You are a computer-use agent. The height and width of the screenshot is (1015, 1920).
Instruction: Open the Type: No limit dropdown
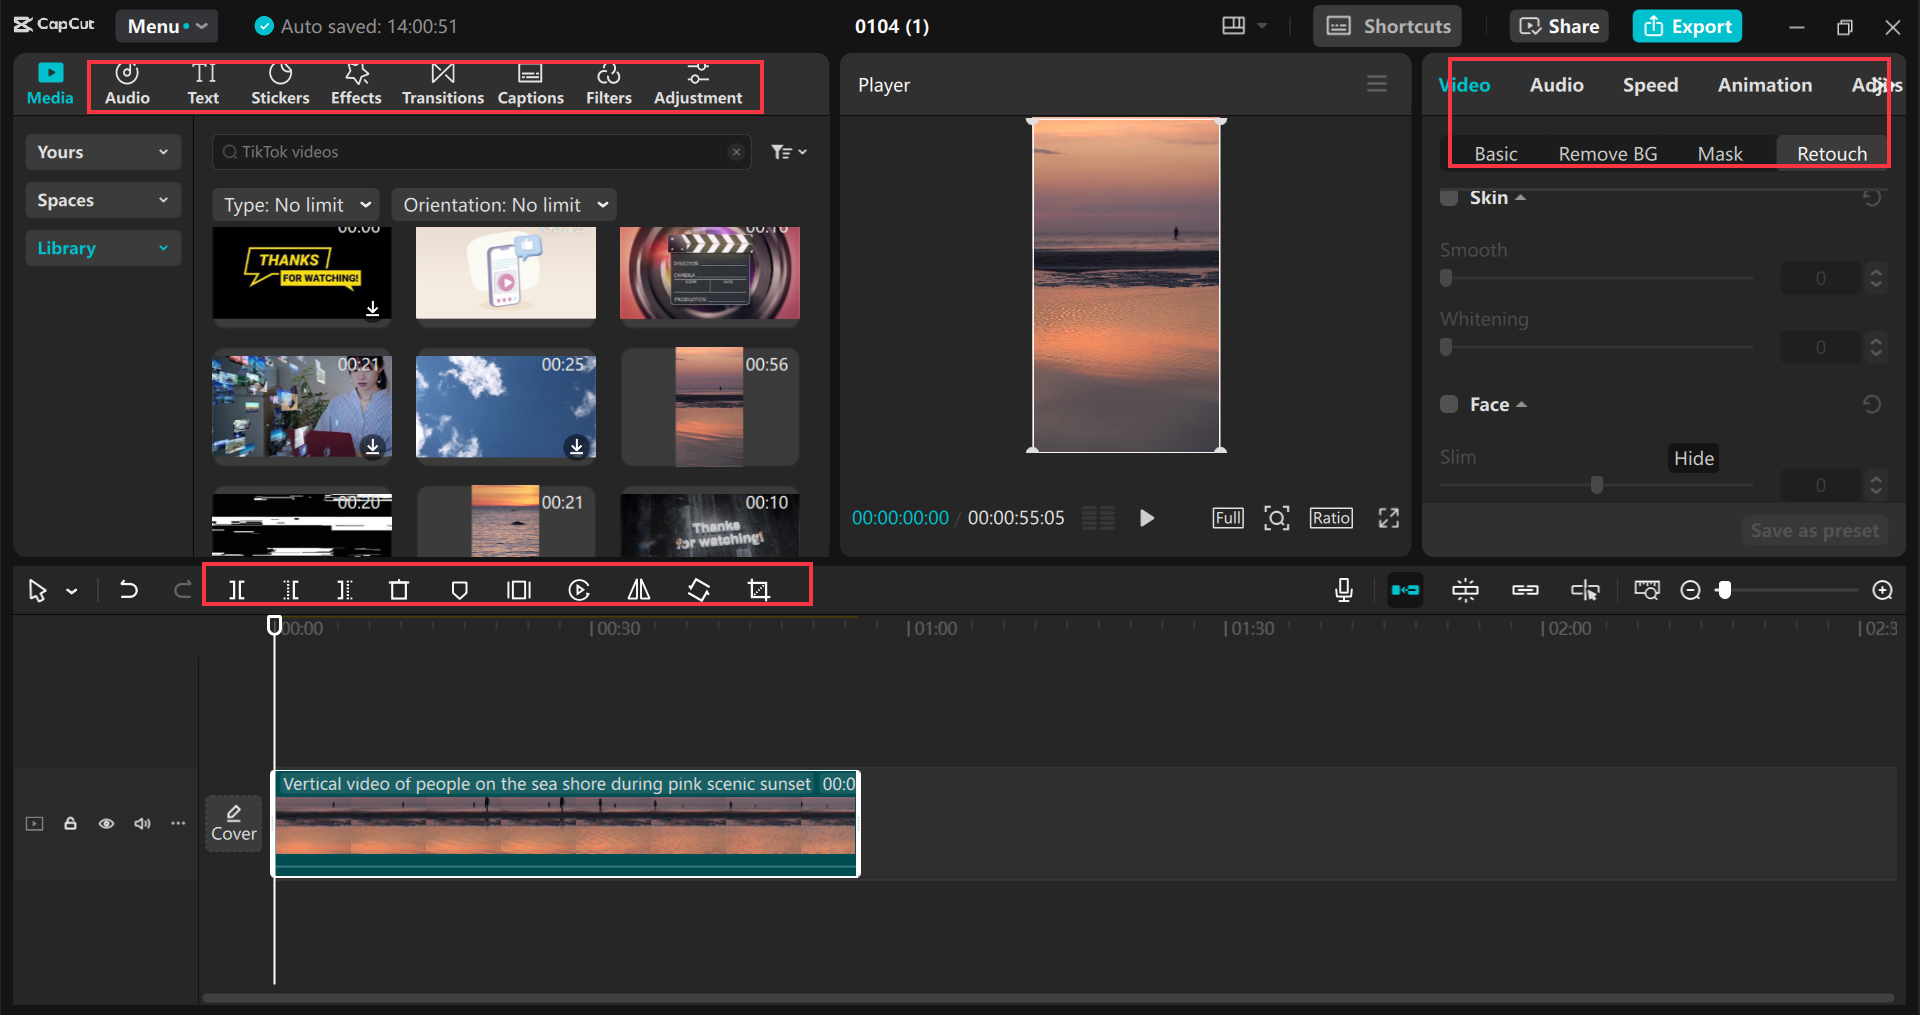tap(295, 204)
